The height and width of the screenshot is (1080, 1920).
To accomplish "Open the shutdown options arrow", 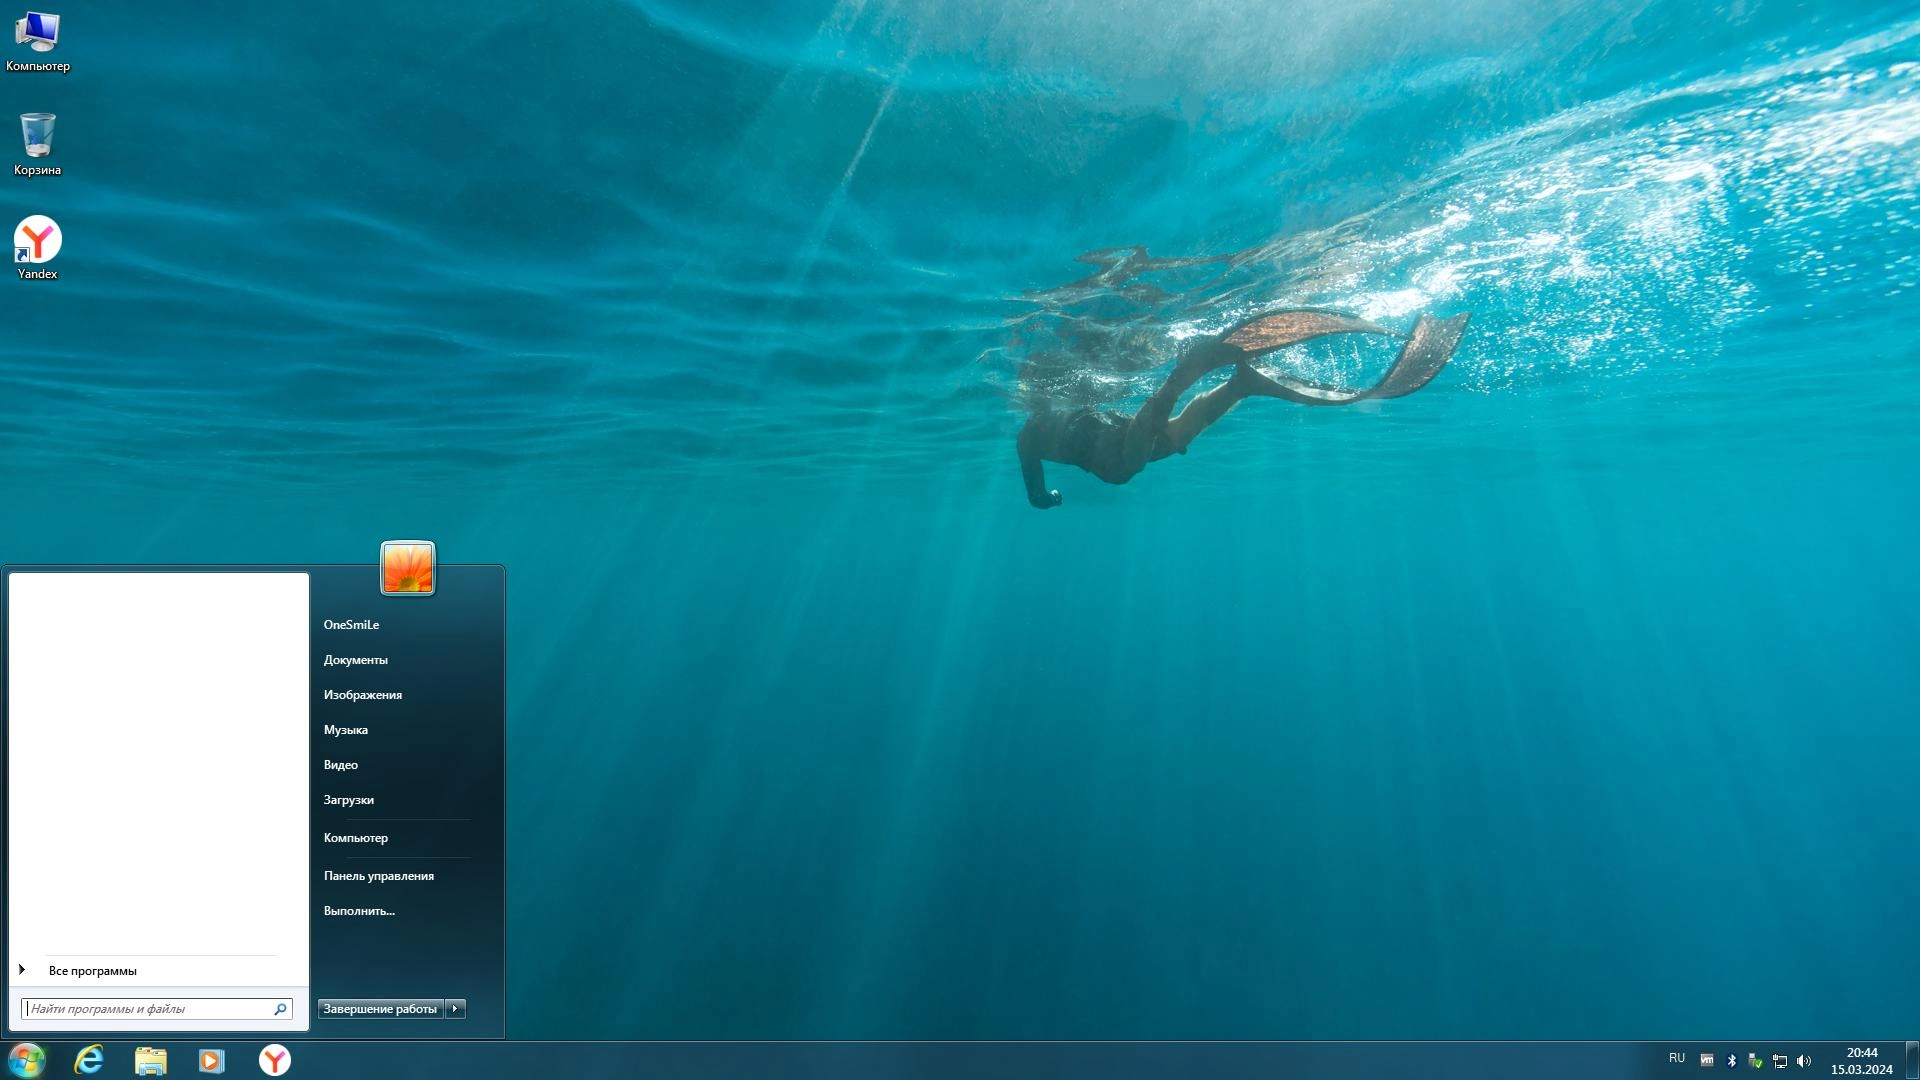I will pyautogui.click(x=456, y=1009).
